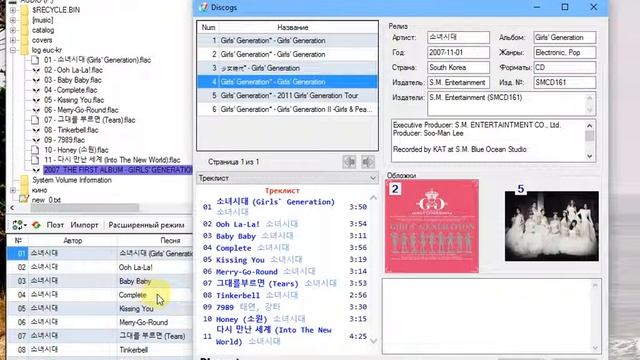The width and height of the screenshot is (640, 360).
Task: Click the catalog folder icon
Action: click(x=24, y=30)
